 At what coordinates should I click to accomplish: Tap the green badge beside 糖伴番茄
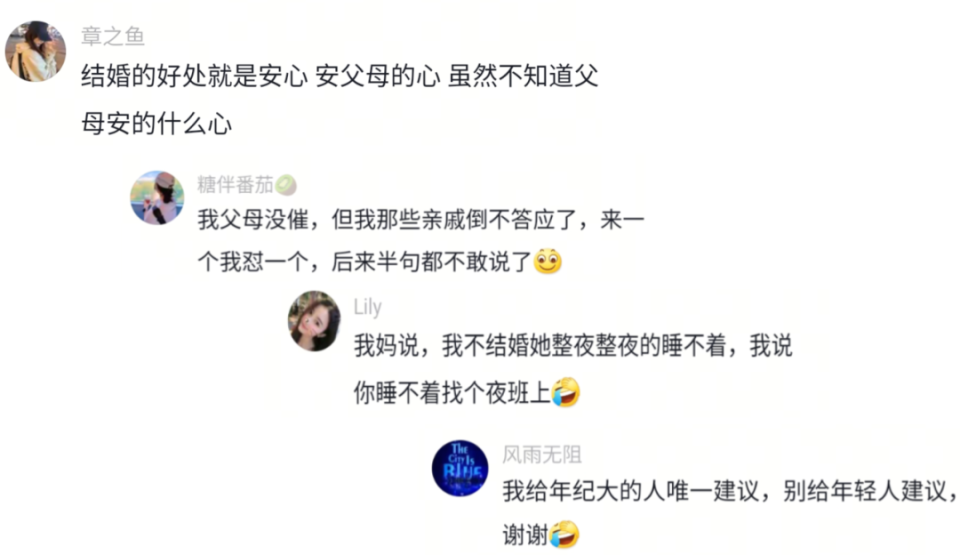point(286,185)
